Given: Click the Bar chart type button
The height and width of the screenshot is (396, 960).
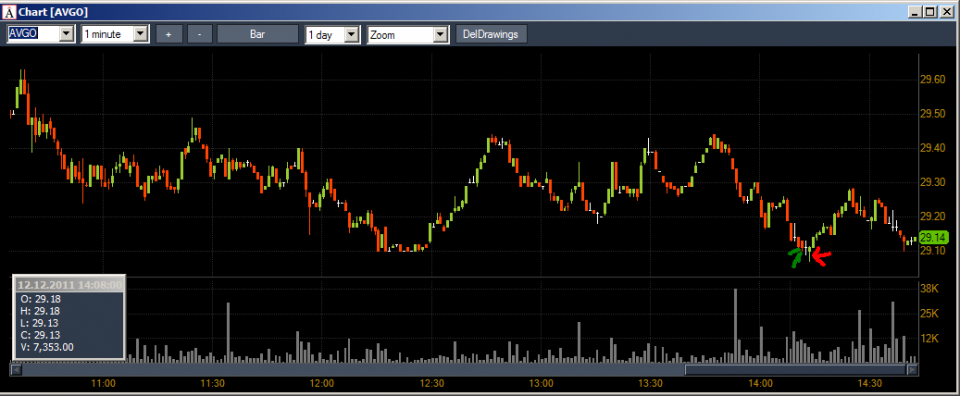Looking at the screenshot, I should (x=258, y=35).
